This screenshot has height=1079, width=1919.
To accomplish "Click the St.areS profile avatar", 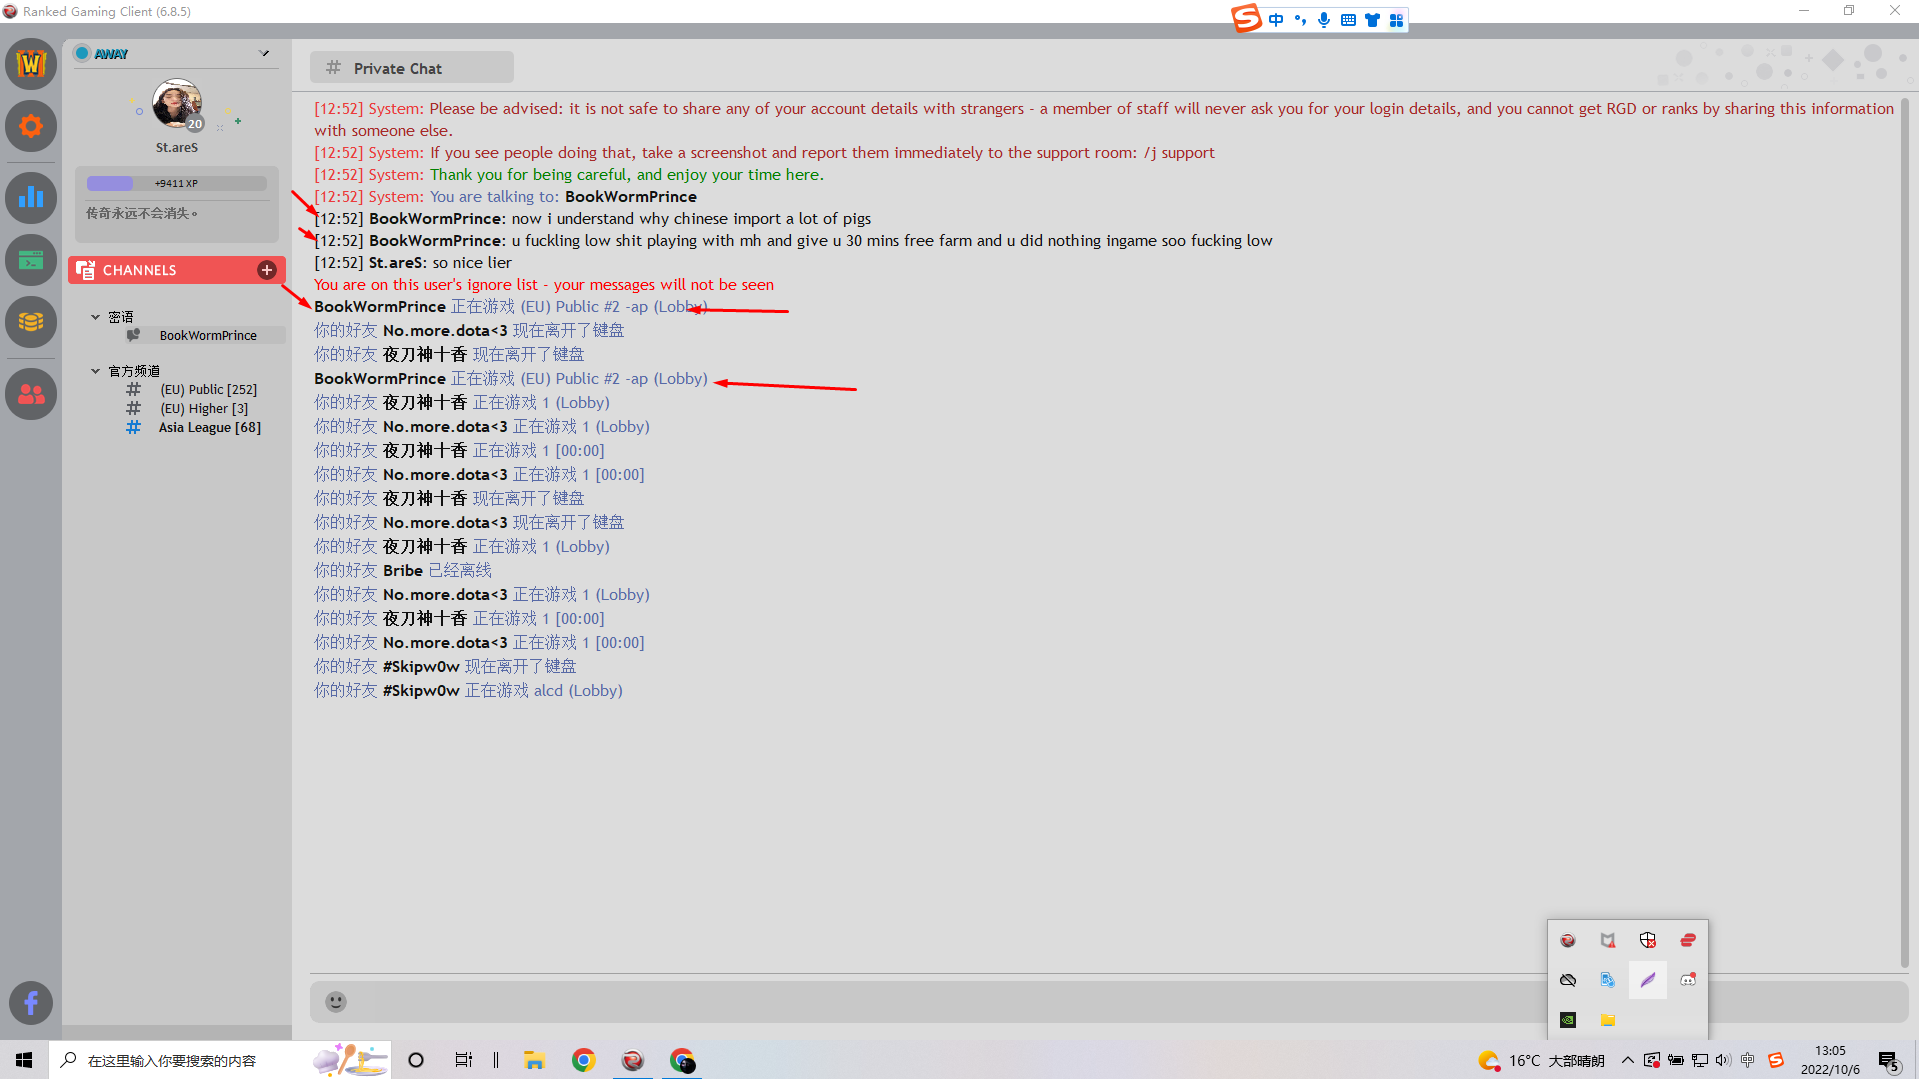I will coord(177,105).
